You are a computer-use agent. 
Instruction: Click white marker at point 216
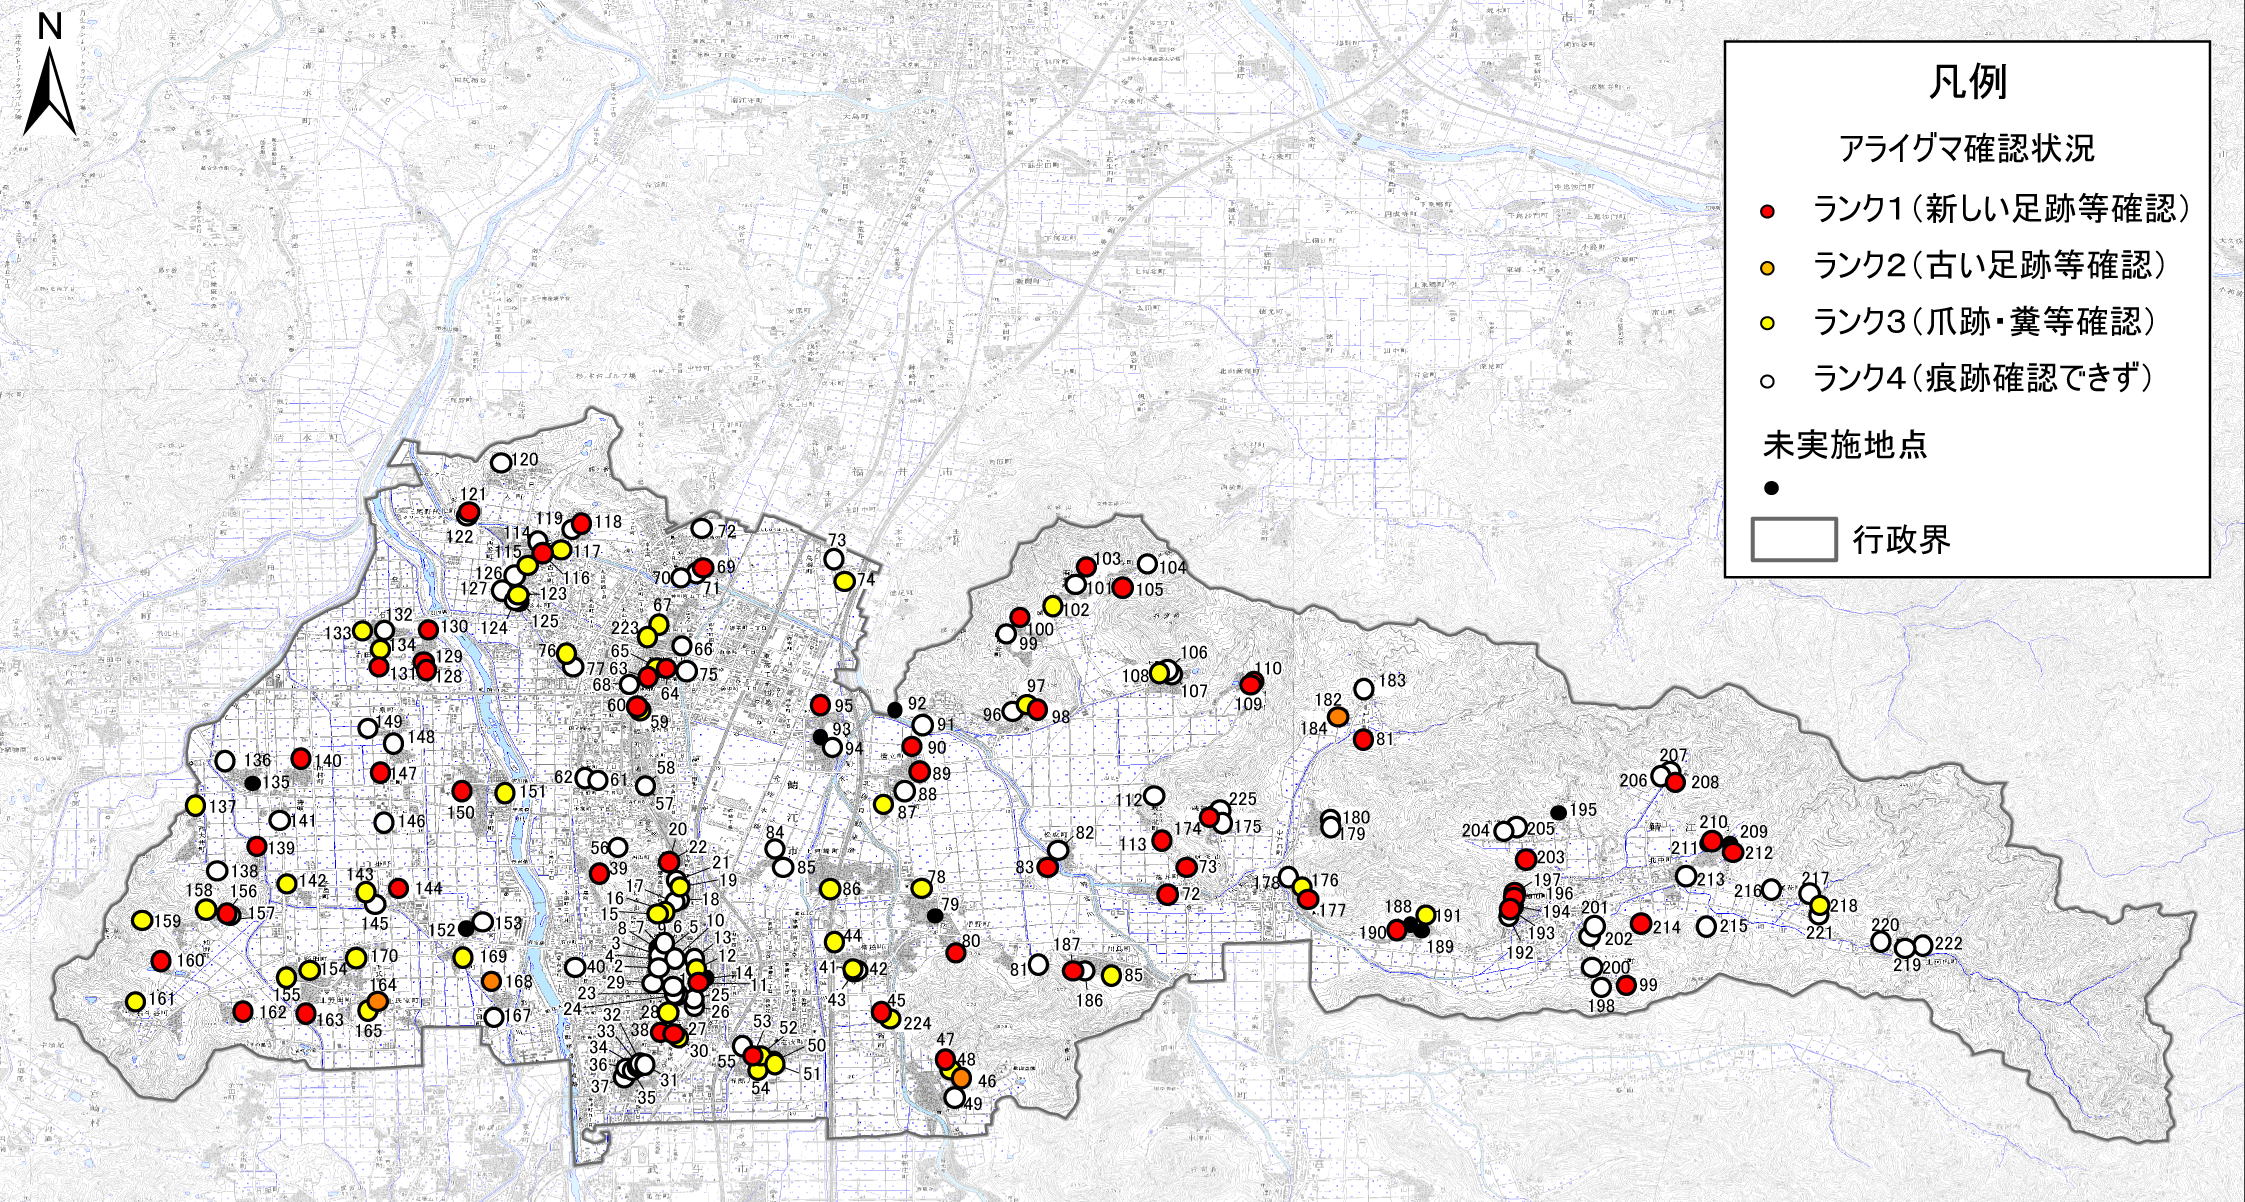[x=1771, y=889]
